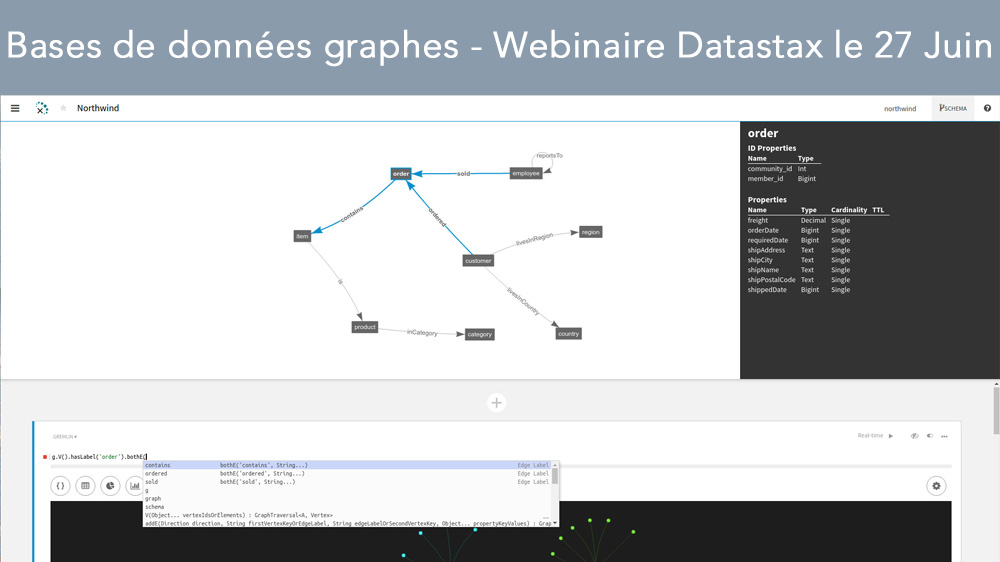Toggle cell visibility eye icon
1000x562 pixels.
(x=914, y=436)
